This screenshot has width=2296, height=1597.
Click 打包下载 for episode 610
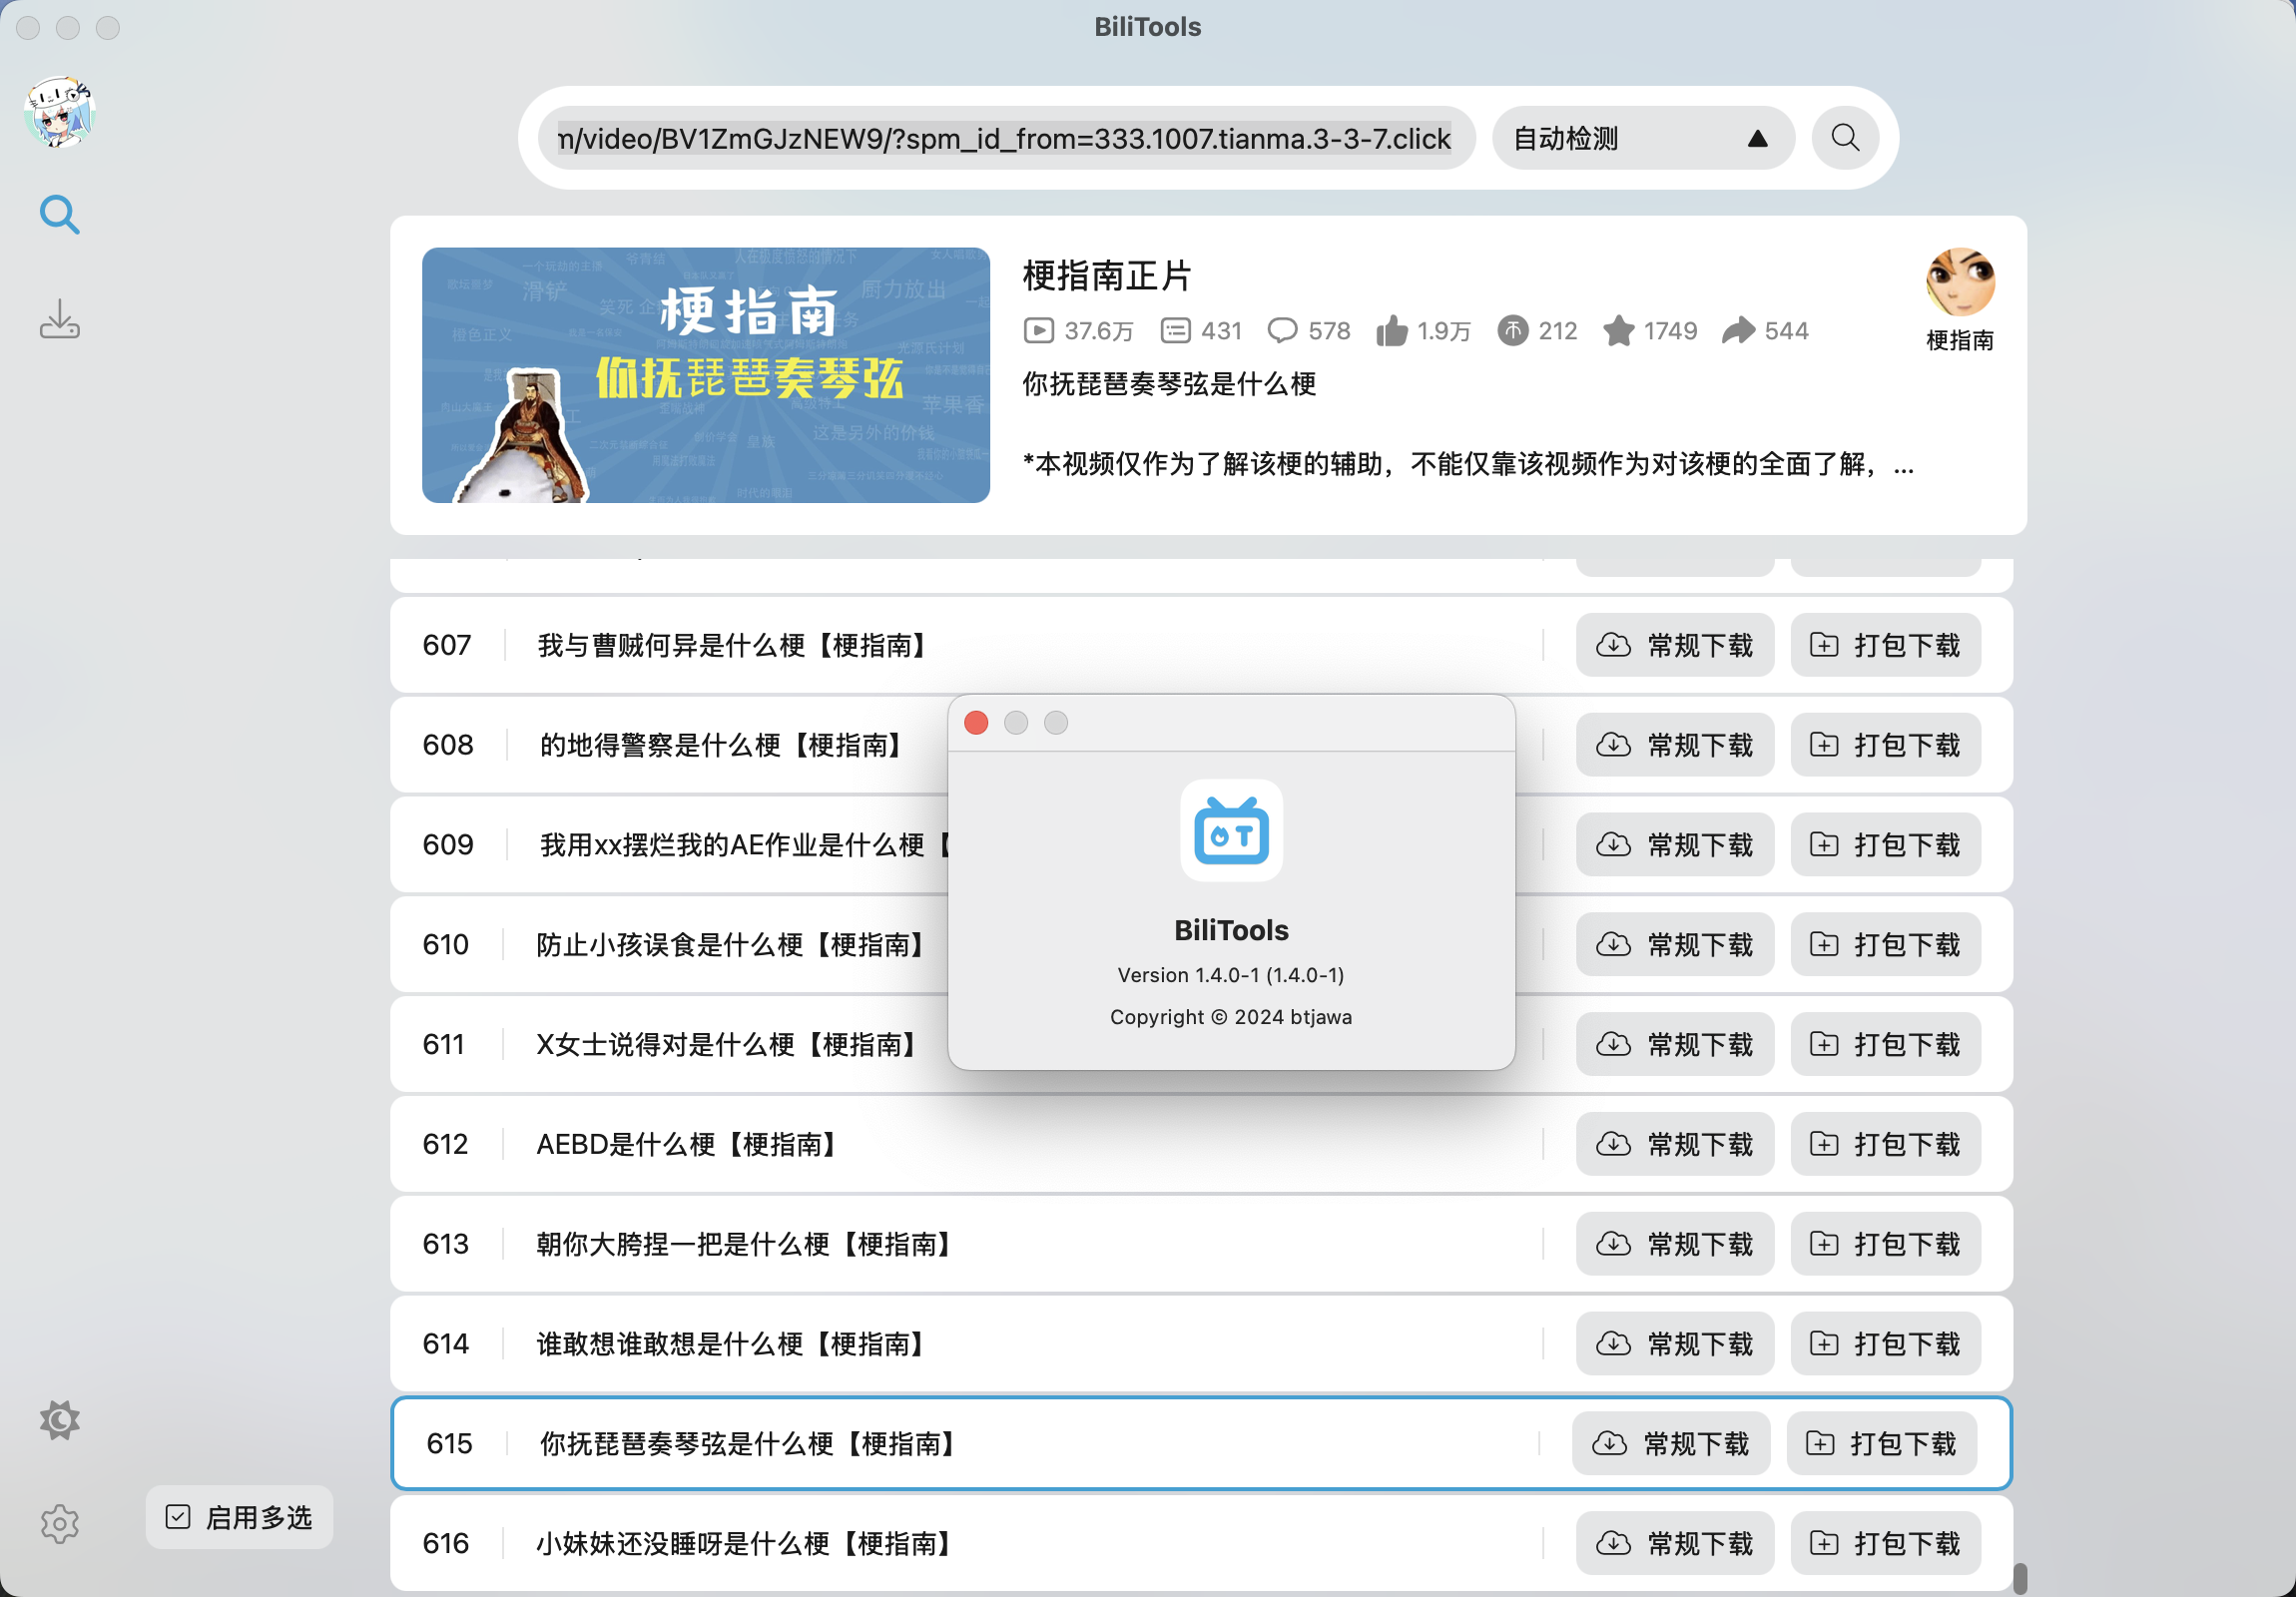1885,945
